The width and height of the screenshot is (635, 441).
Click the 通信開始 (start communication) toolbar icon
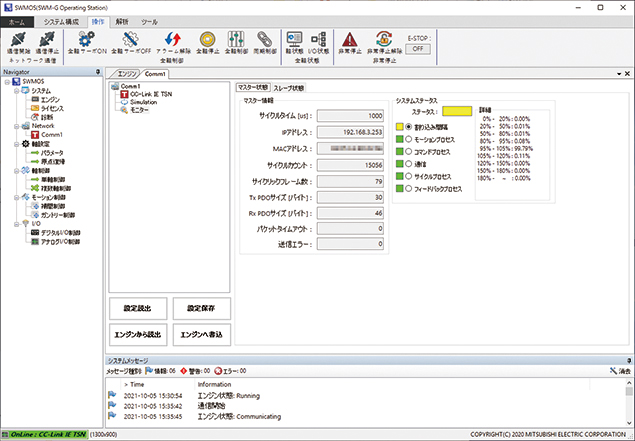point(17,40)
